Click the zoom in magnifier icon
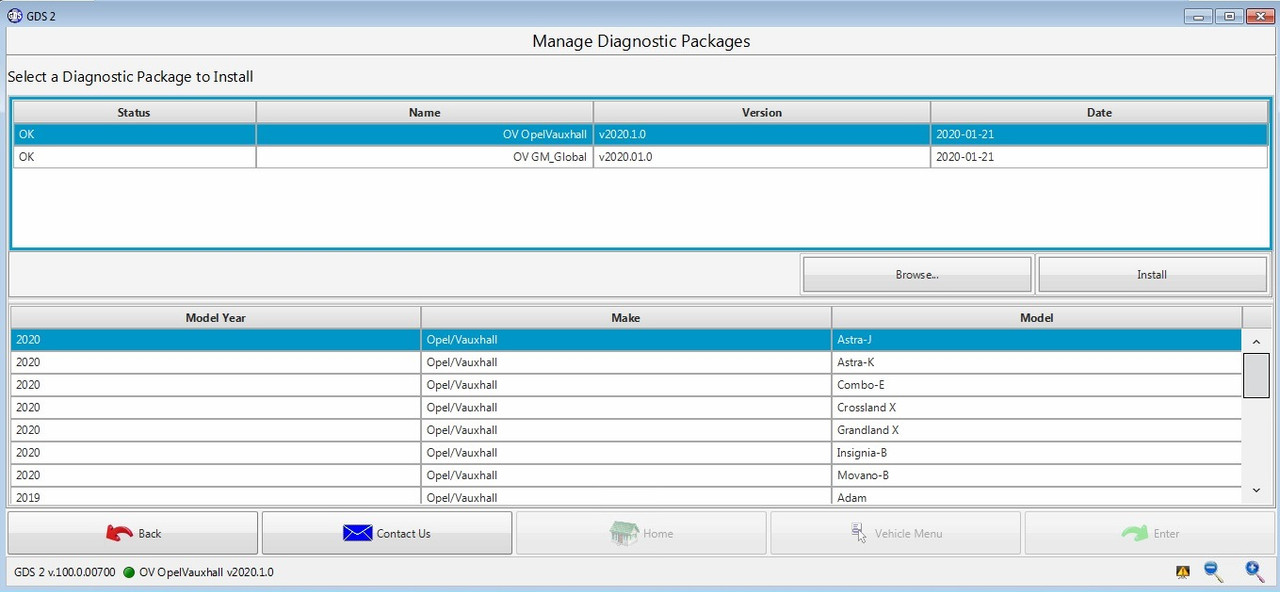The image size is (1280, 592). [x=1255, y=571]
